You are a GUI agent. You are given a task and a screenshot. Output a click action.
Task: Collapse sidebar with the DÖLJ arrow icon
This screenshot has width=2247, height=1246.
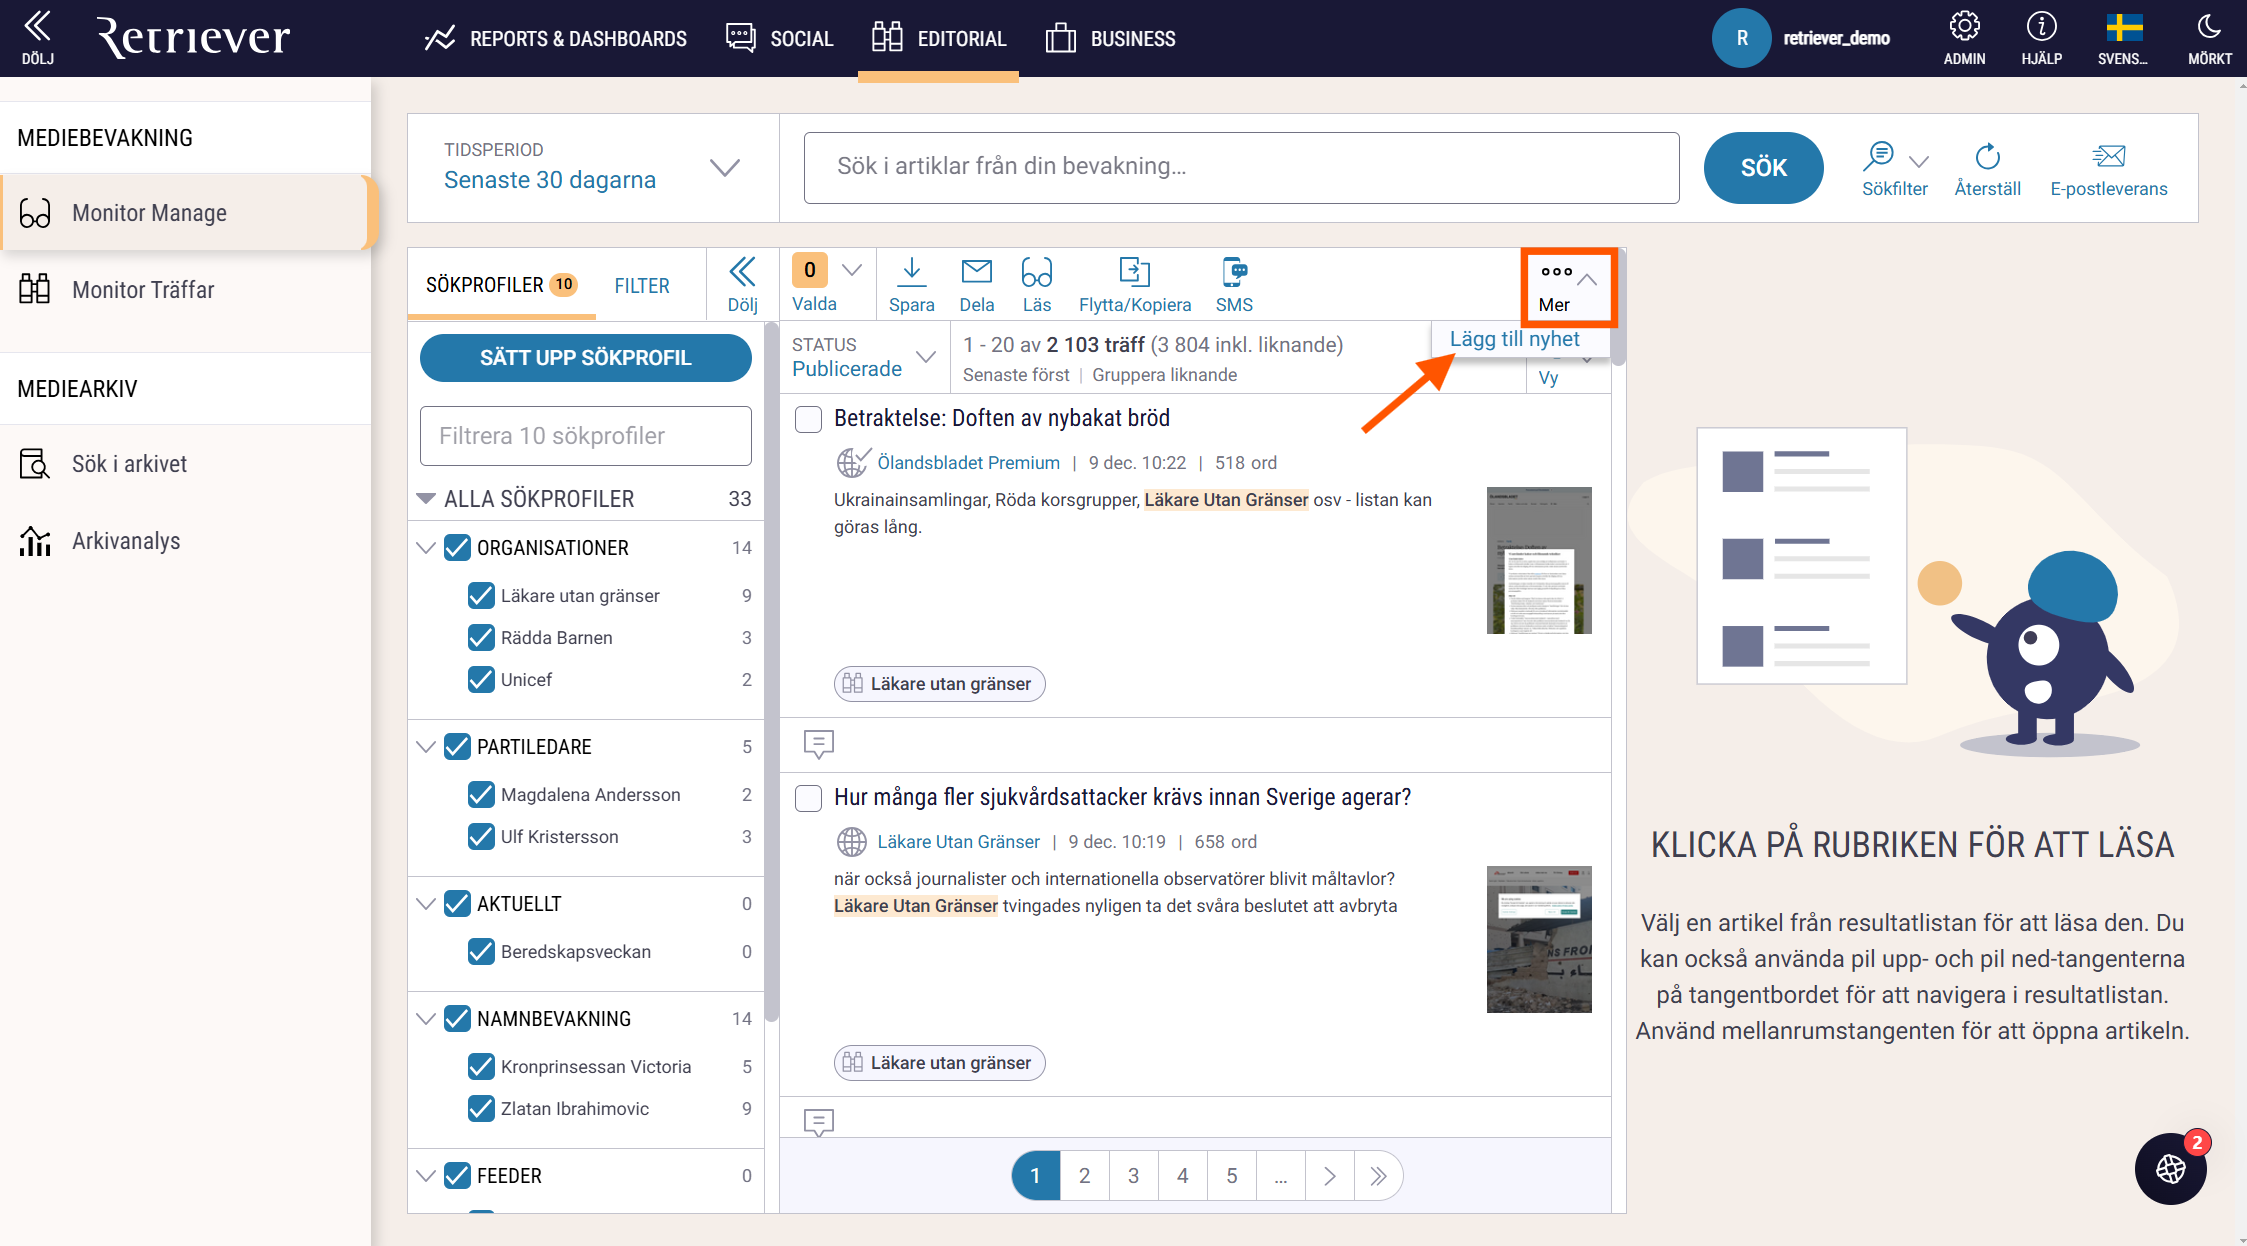(x=37, y=37)
